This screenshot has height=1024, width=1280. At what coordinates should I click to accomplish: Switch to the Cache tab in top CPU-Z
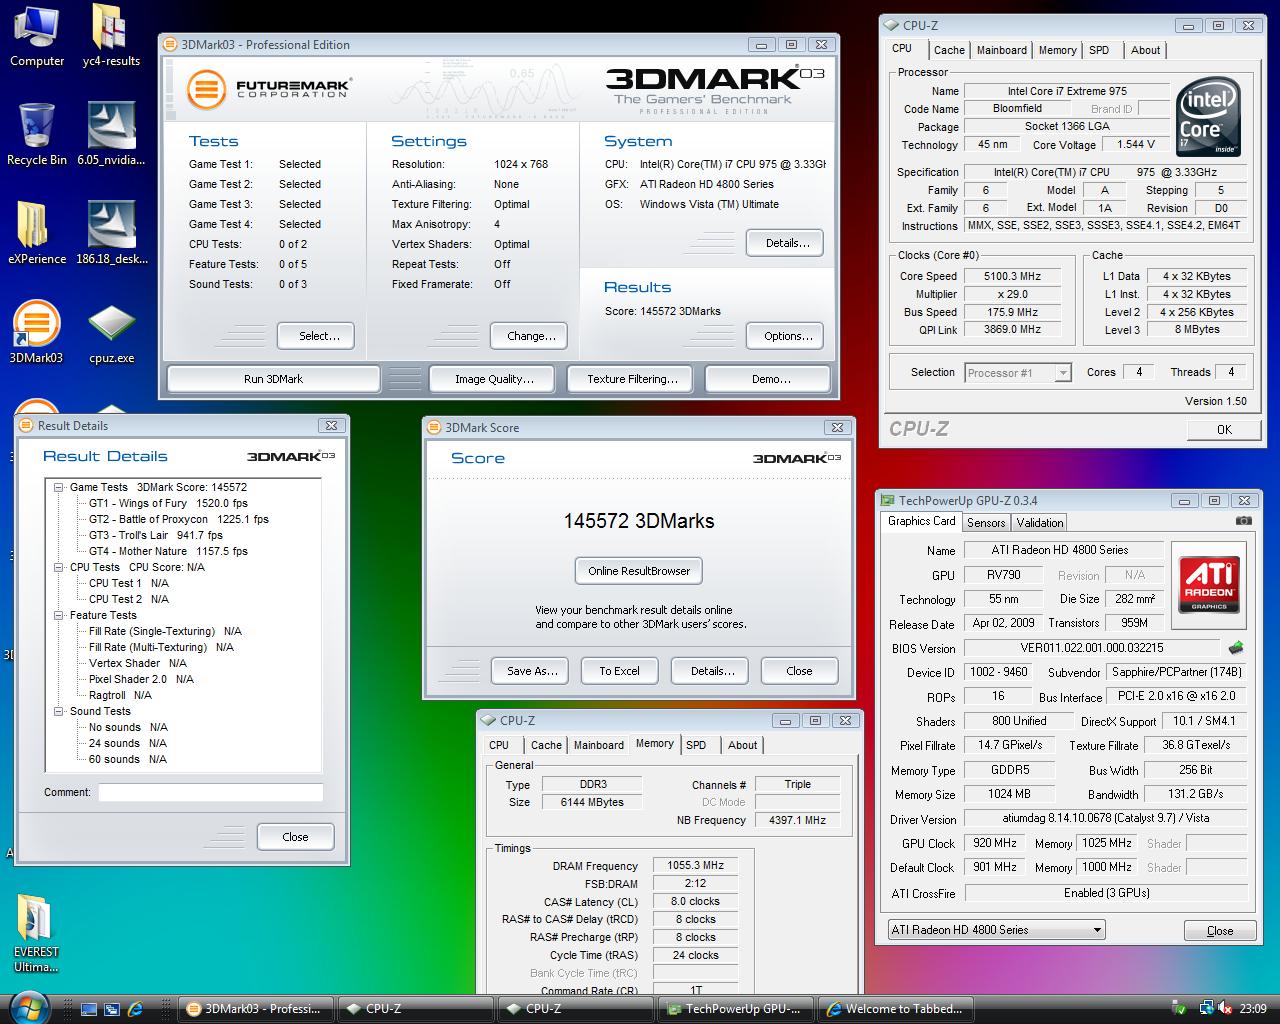click(x=949, y=50)
